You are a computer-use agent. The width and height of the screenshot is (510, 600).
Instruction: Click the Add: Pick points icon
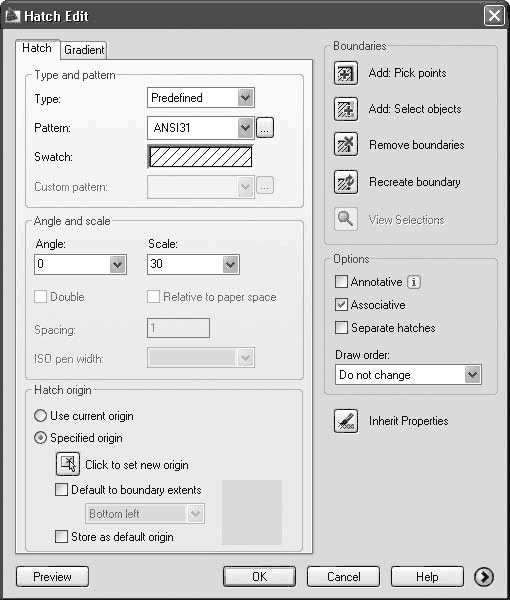pyautogui.click(x=346, y=73)
